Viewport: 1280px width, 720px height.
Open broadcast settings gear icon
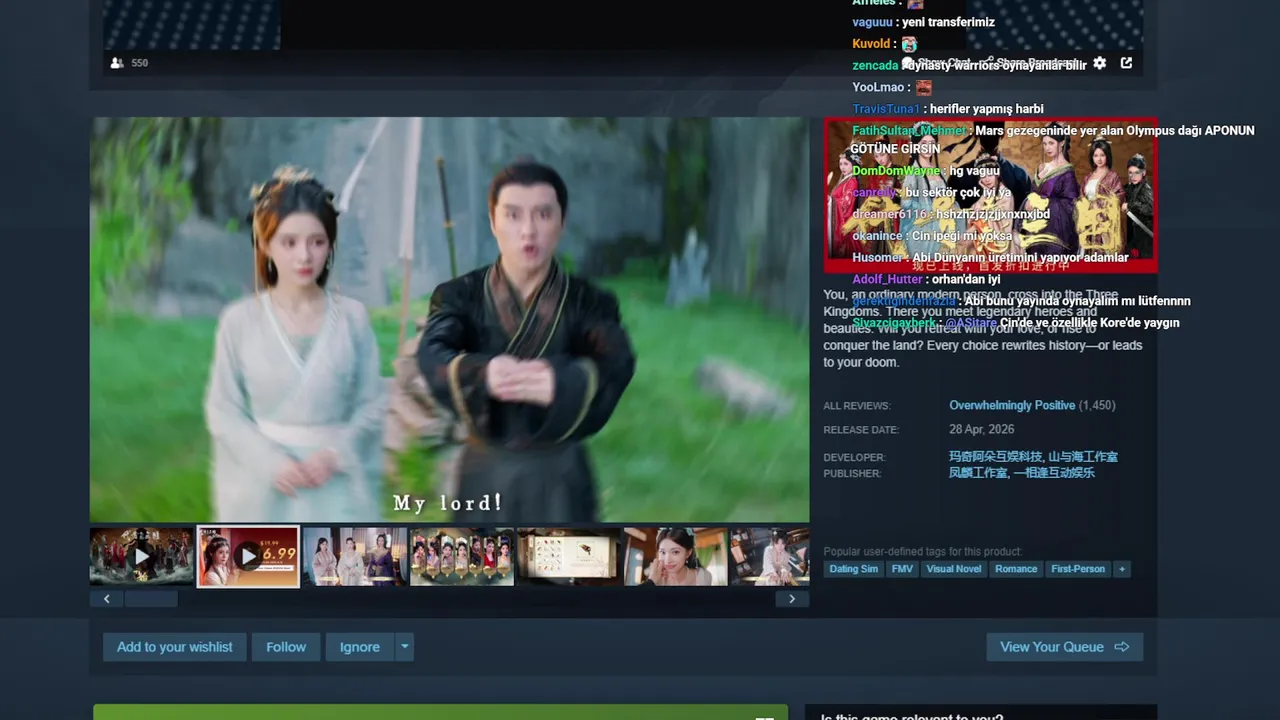(1100, 63)
